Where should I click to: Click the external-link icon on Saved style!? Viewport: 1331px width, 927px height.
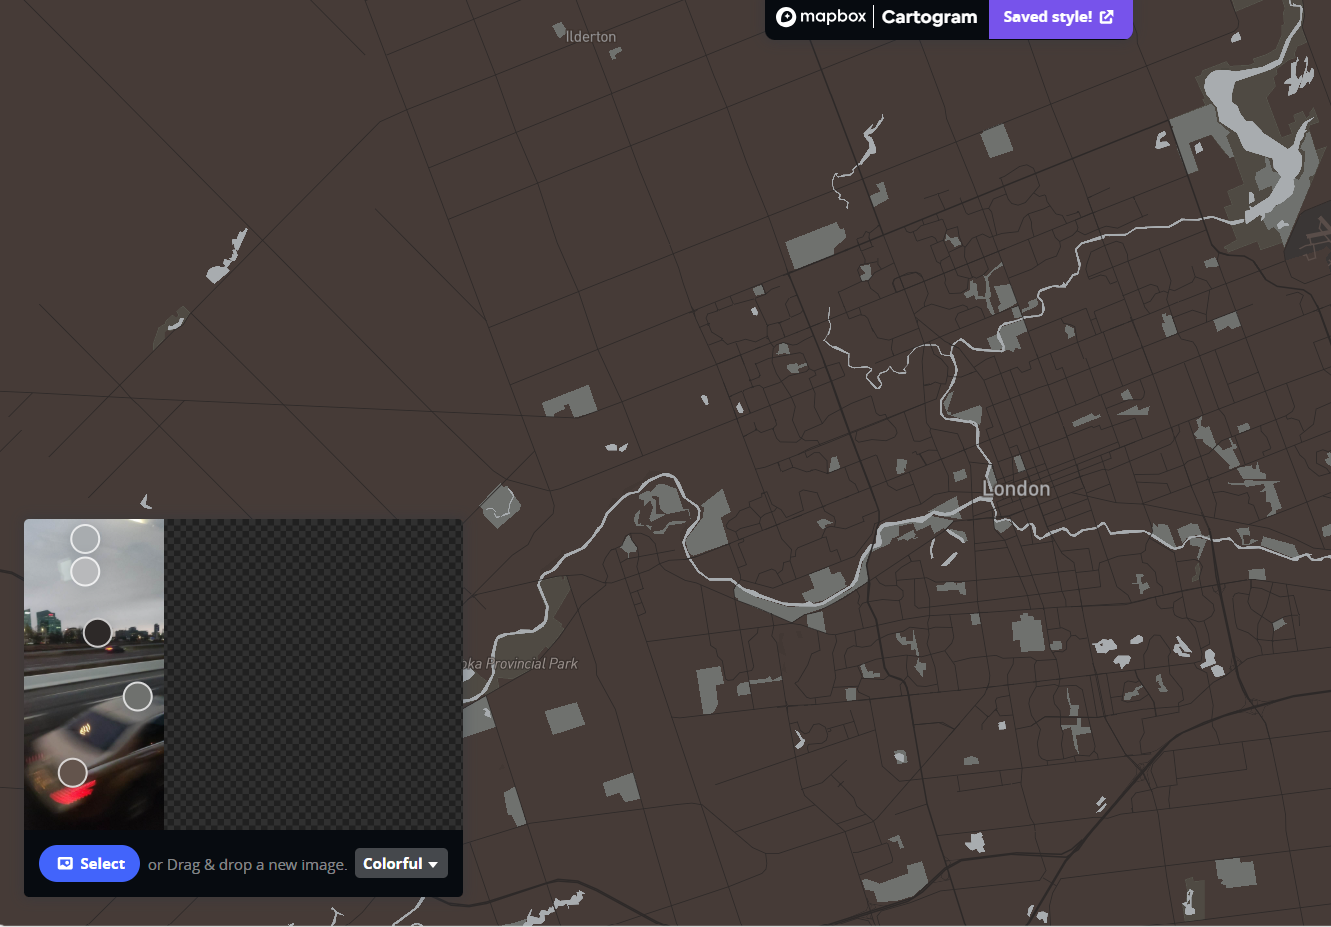[1106, 16]
